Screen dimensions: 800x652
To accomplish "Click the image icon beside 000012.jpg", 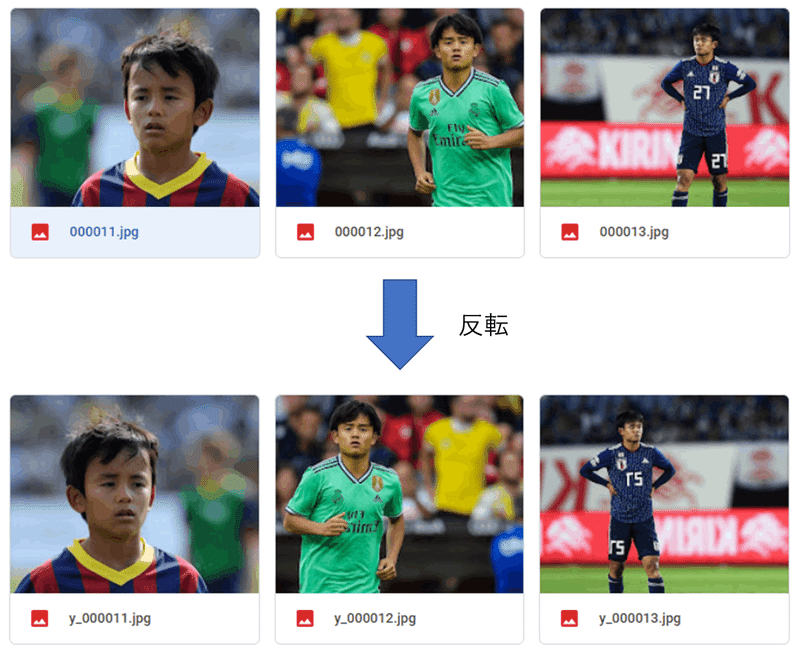I will coord(306,232).
